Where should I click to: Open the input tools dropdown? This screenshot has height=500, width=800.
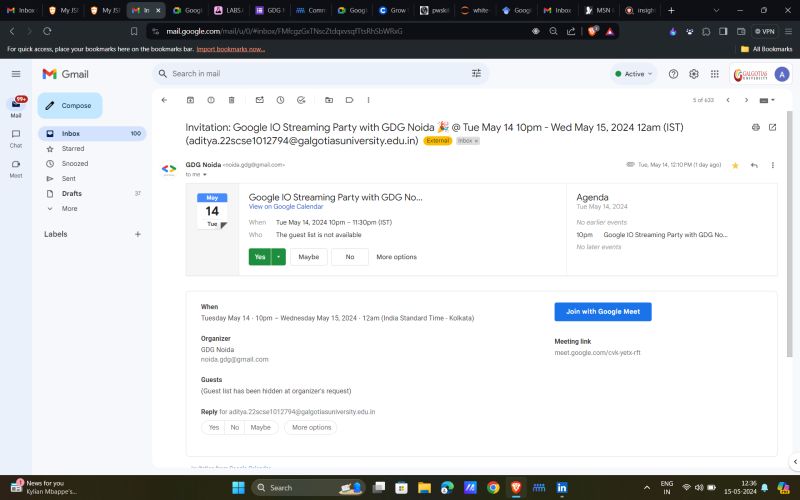767,100
